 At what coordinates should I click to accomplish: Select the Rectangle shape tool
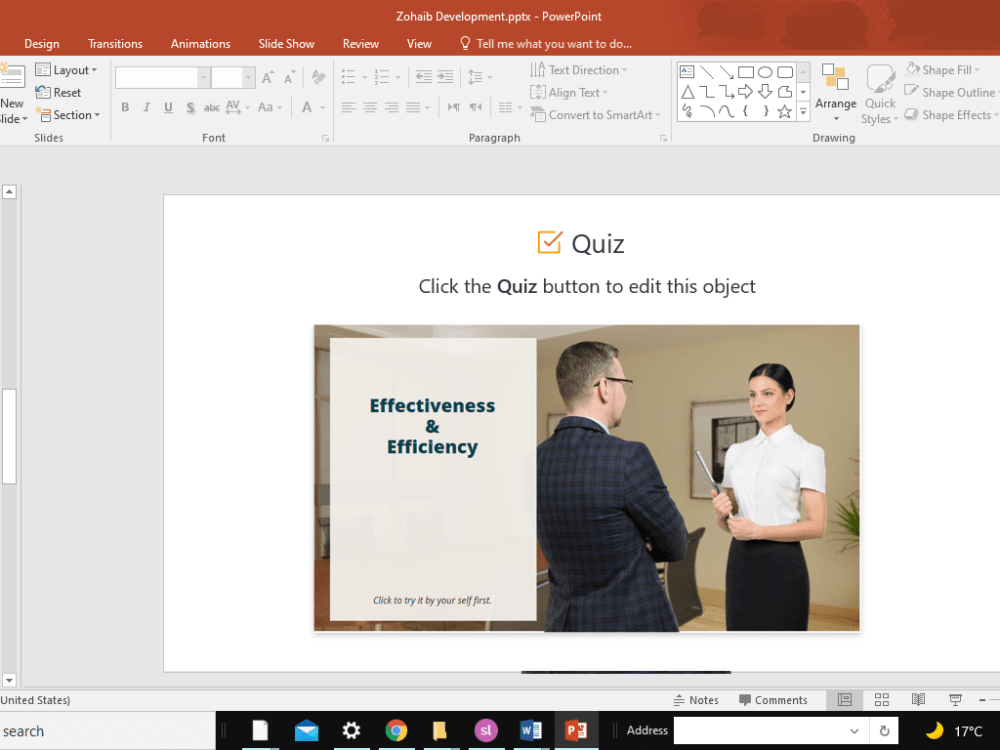(746, 71)
